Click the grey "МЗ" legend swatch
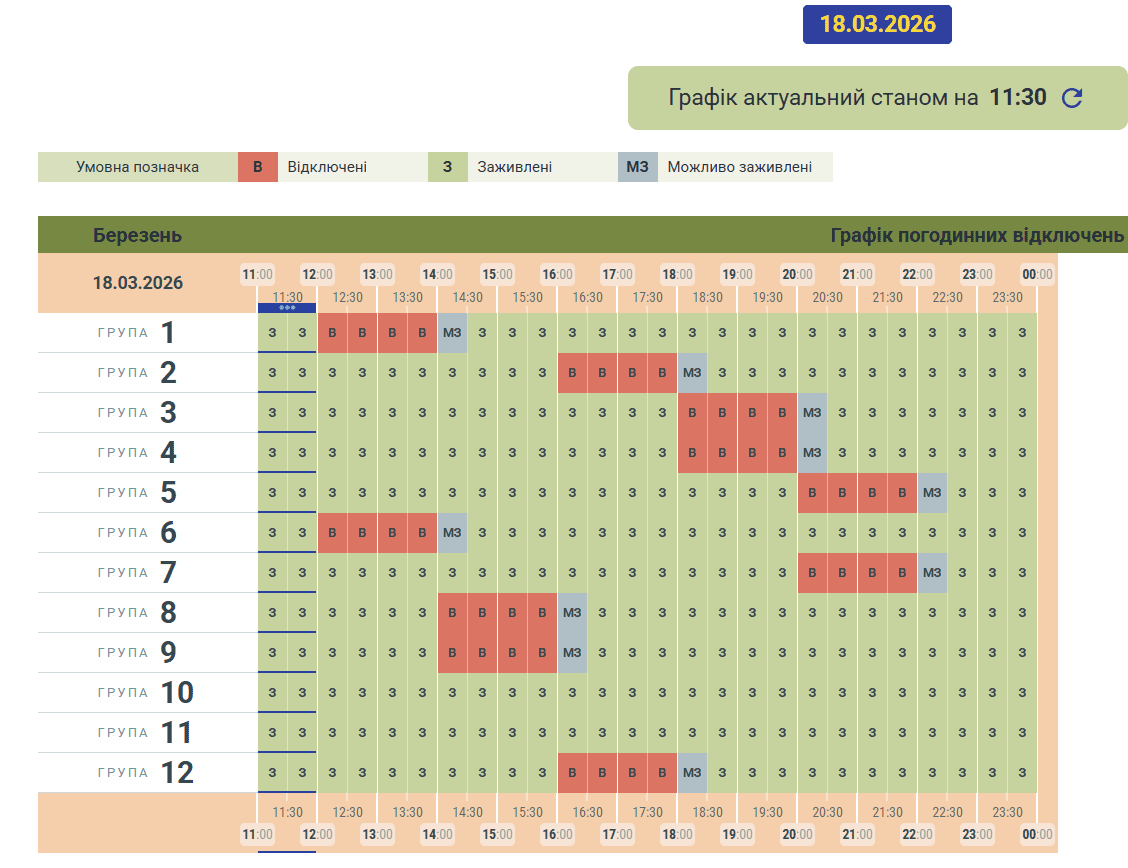The width and height of the screenshot is (1128, 868). click(x=637, y=167)
